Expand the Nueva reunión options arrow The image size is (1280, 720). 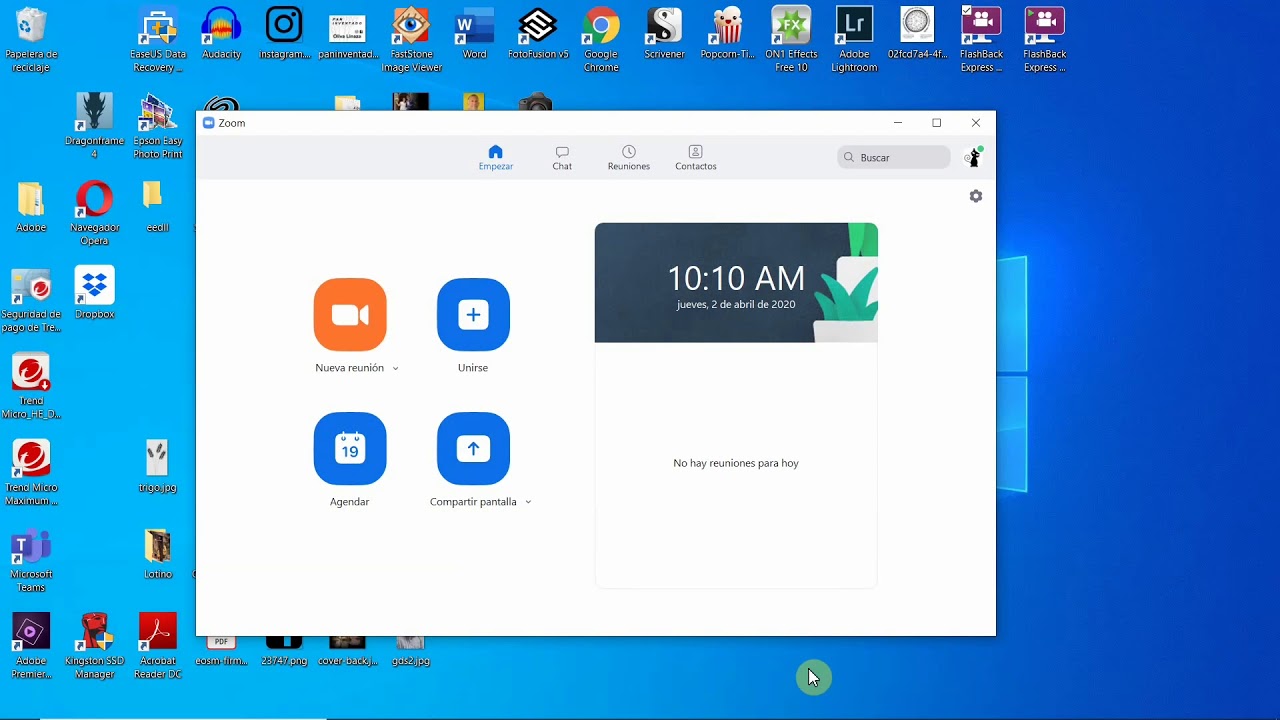(x=395, y=368)
